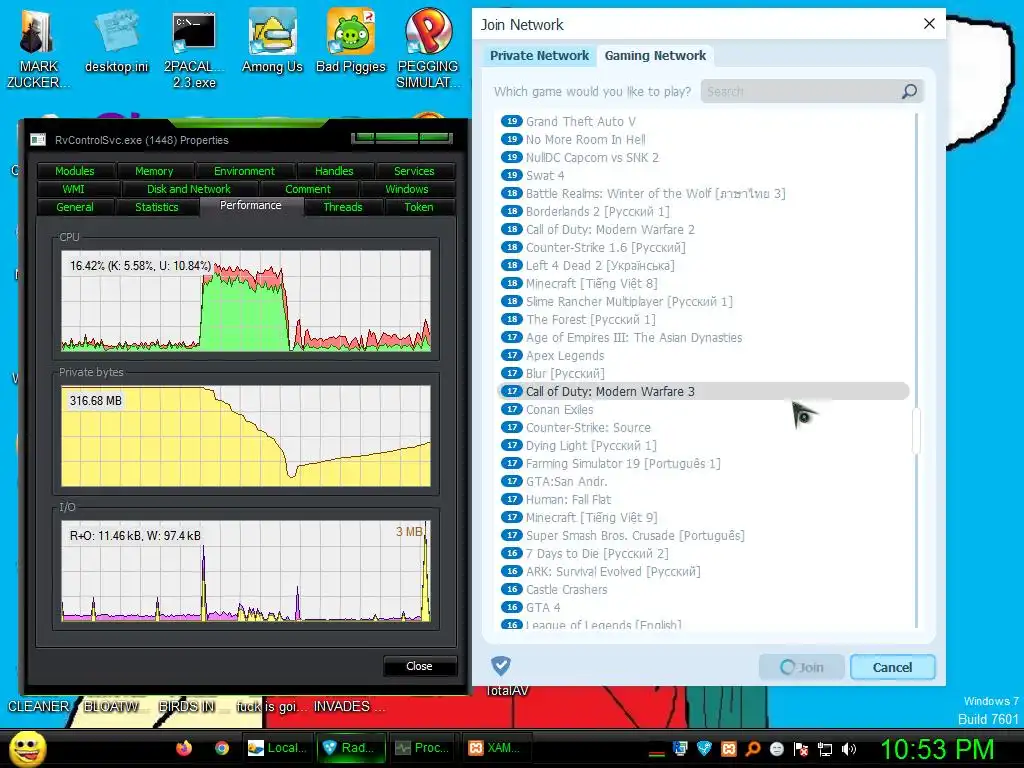Switch to the Memory tab
The width and height of the screenshot is (1024, 768).
click(154, 171)
